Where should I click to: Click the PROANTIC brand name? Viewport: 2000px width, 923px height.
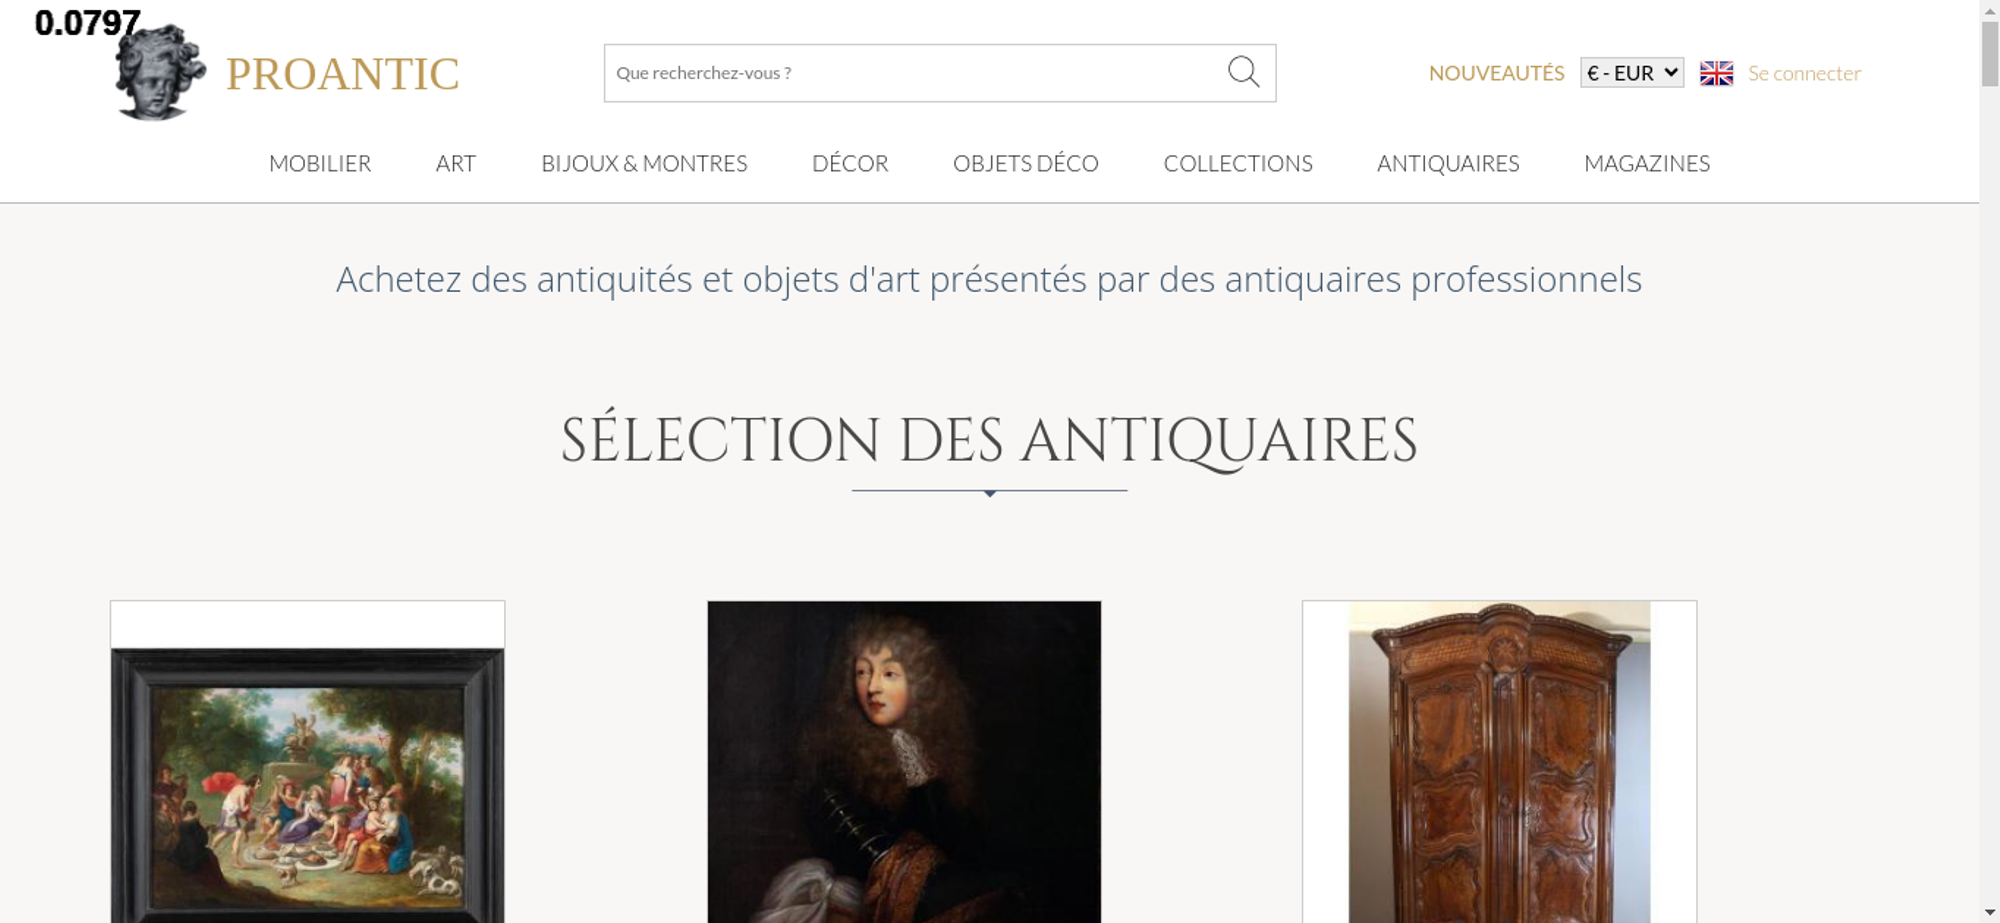[x=342, y=74]
